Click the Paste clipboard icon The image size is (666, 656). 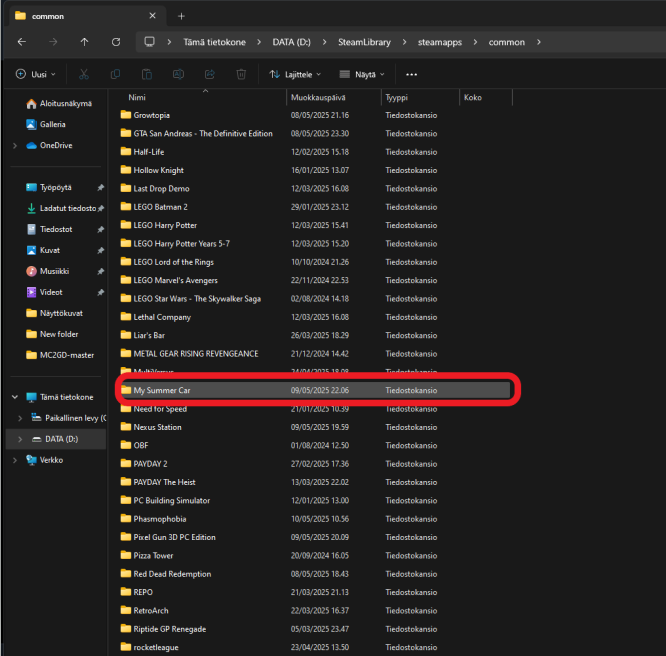[x=147, y=74]
